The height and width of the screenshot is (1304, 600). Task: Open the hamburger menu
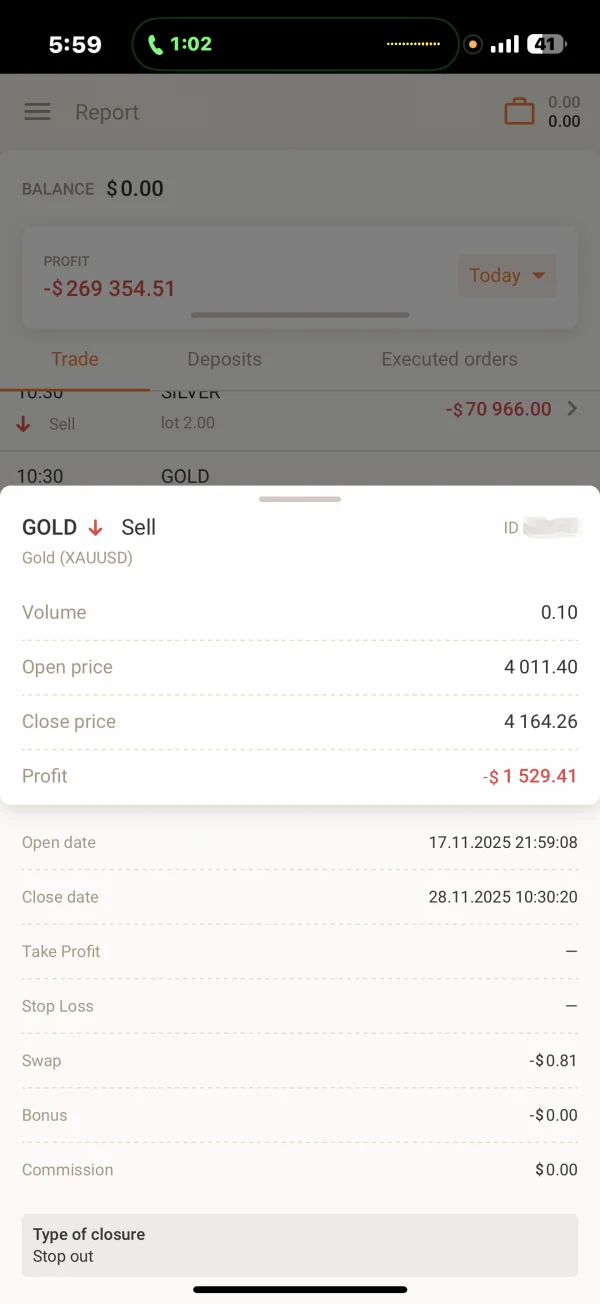[37, 112]
